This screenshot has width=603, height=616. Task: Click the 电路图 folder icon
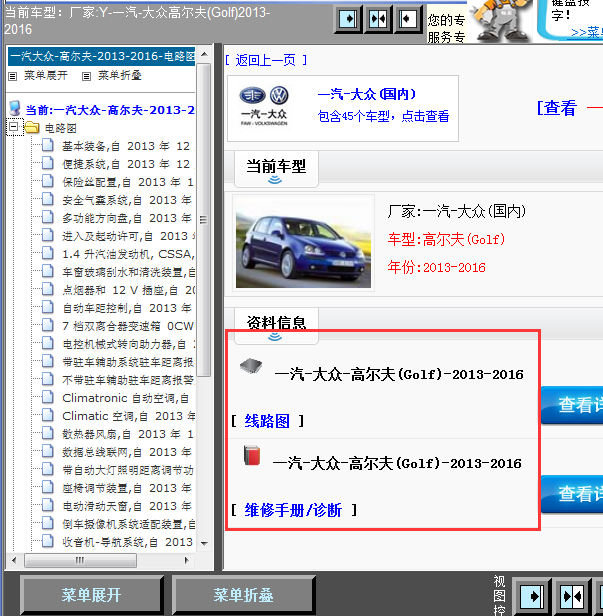pyautogui.click(x=32, y=127)
